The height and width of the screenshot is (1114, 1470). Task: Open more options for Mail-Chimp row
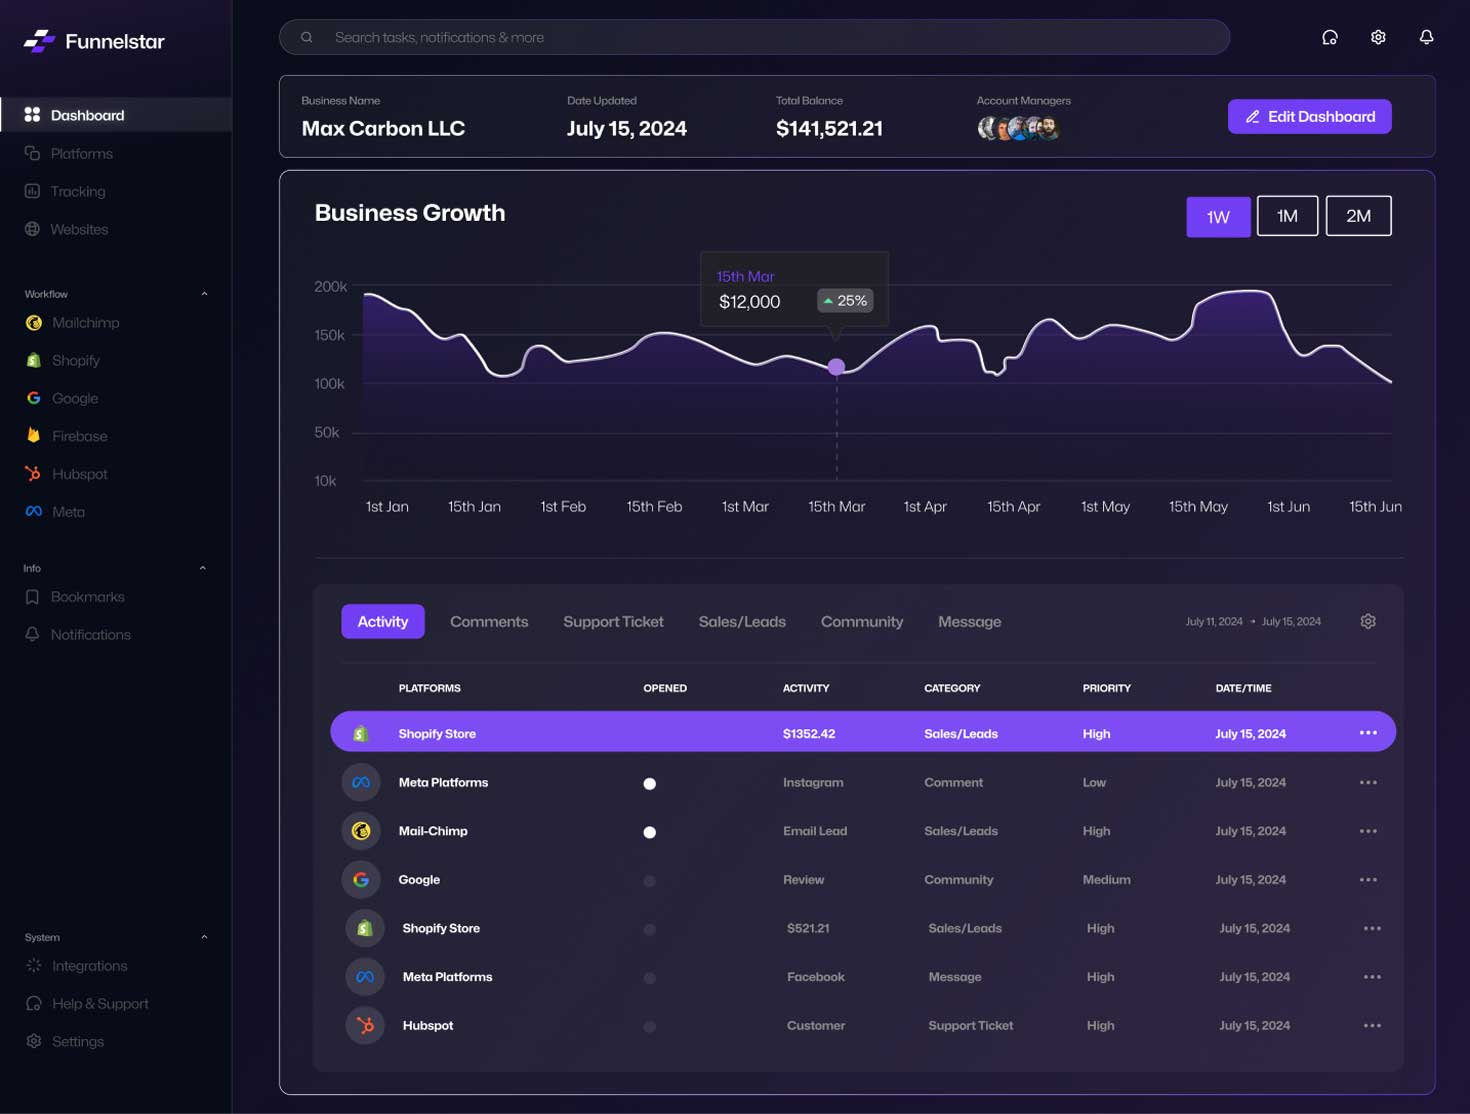pos(1368,831)
